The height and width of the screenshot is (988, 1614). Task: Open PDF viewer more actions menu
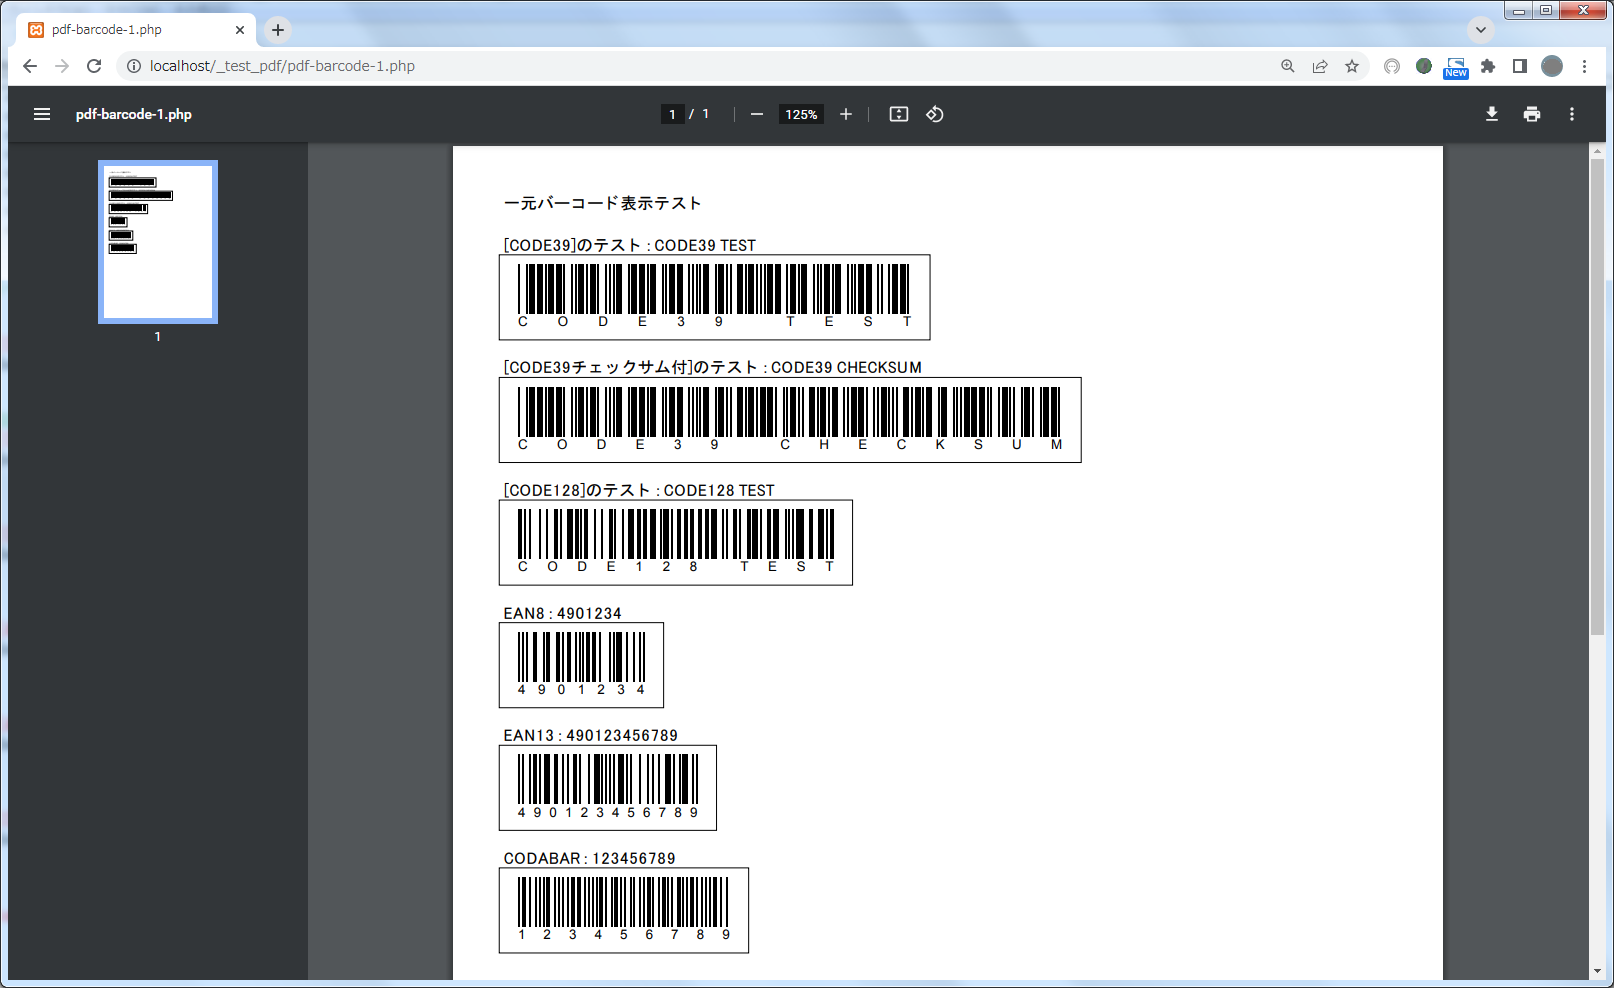click(1572, 114)
